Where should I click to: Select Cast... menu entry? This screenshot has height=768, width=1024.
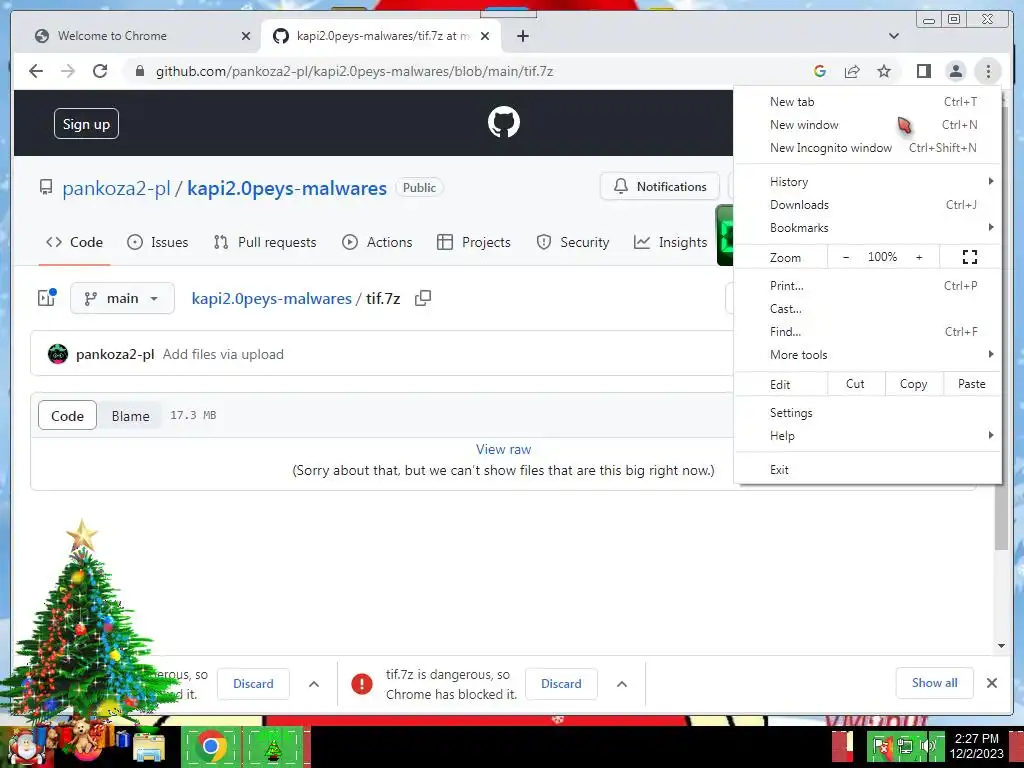tap(867, 309)
